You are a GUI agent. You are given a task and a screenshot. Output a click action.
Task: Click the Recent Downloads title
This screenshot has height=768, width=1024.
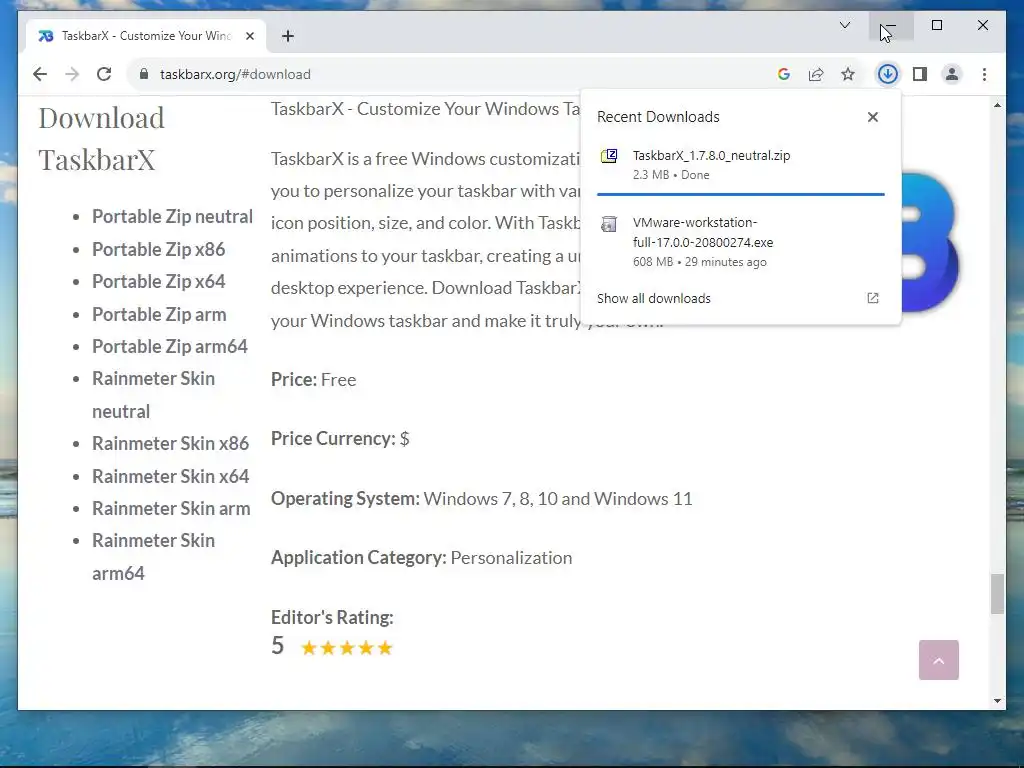658,117
